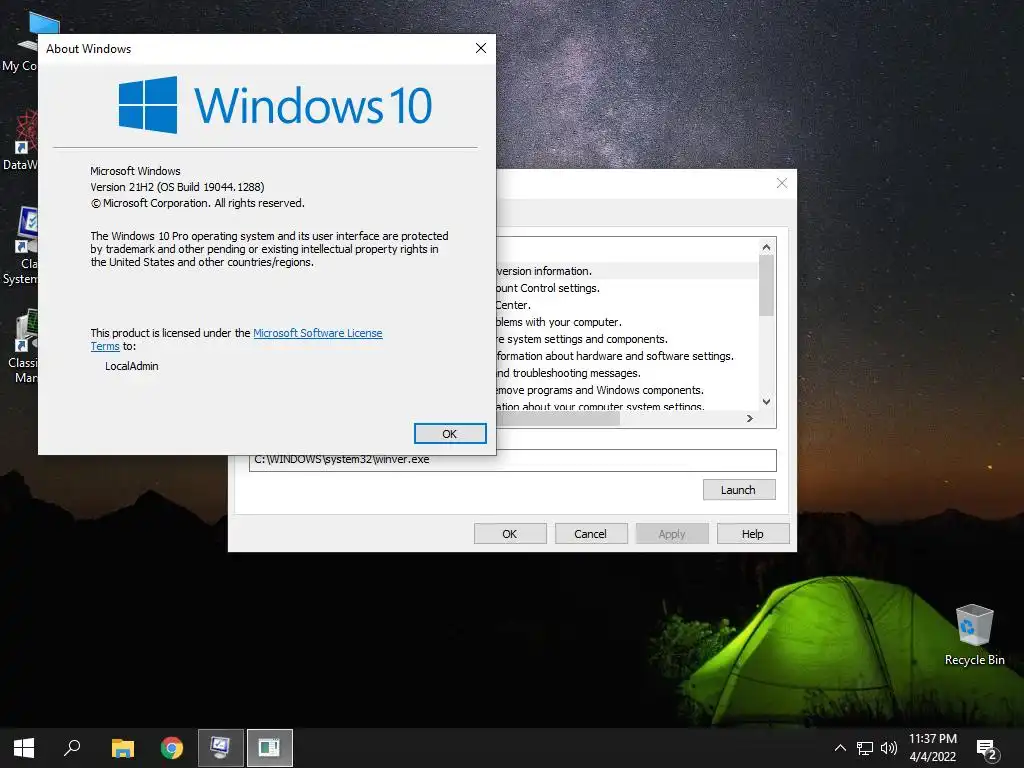The width and height of the screenshot is (1024, 768).
Task: Click the Launch button in the System Configuration window
Action: (739, 490)
